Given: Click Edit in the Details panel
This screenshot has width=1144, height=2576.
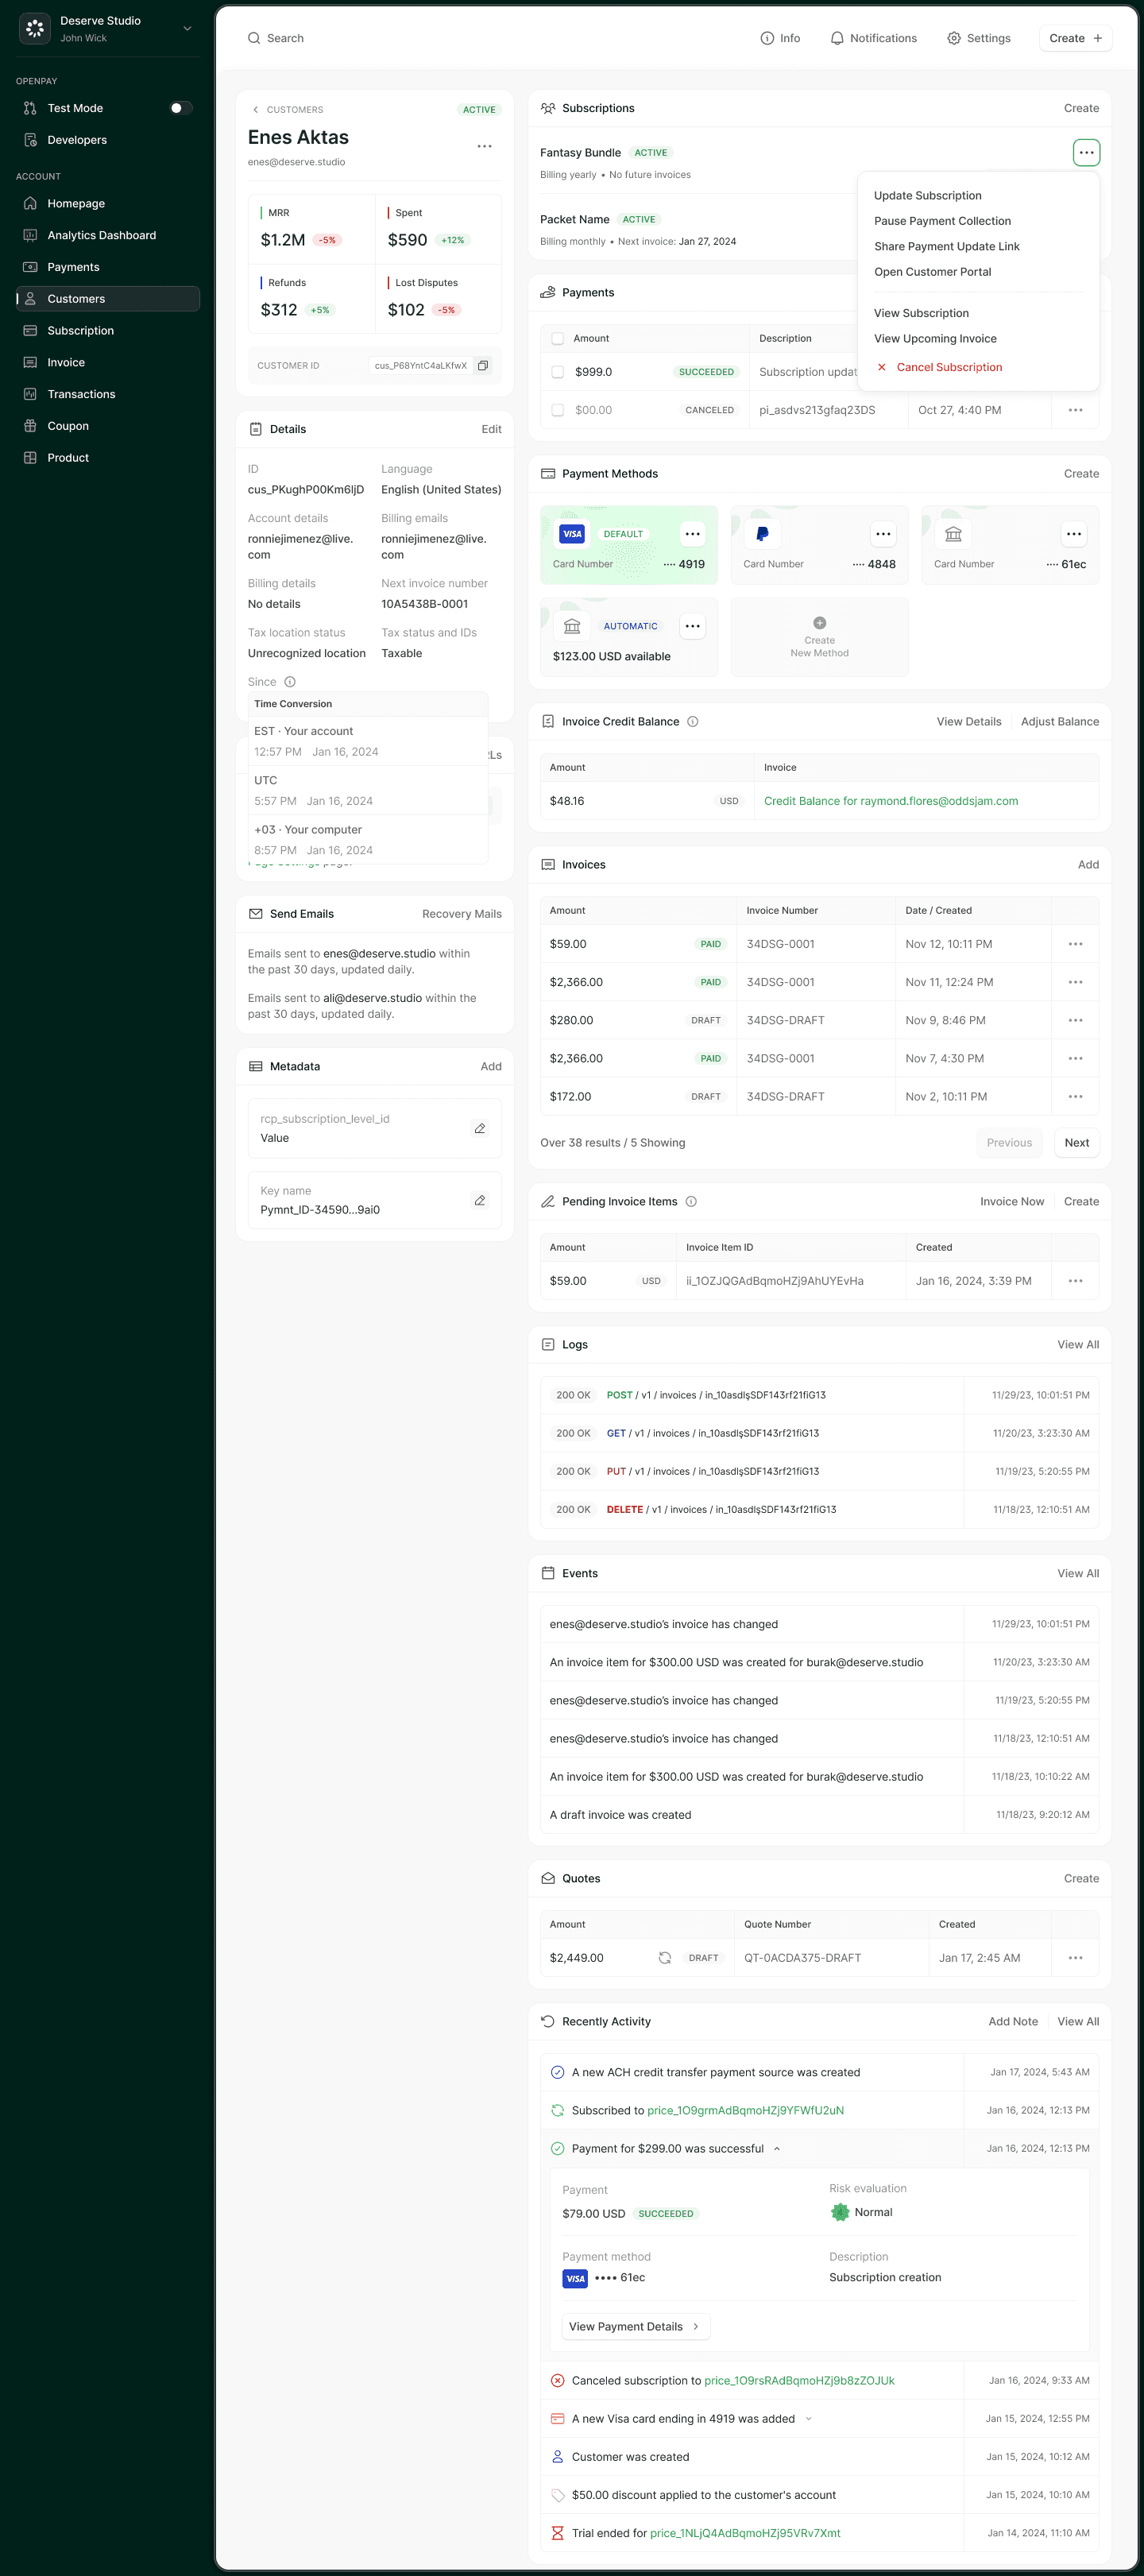Looking at the screenshot, I should pos(491,429).
